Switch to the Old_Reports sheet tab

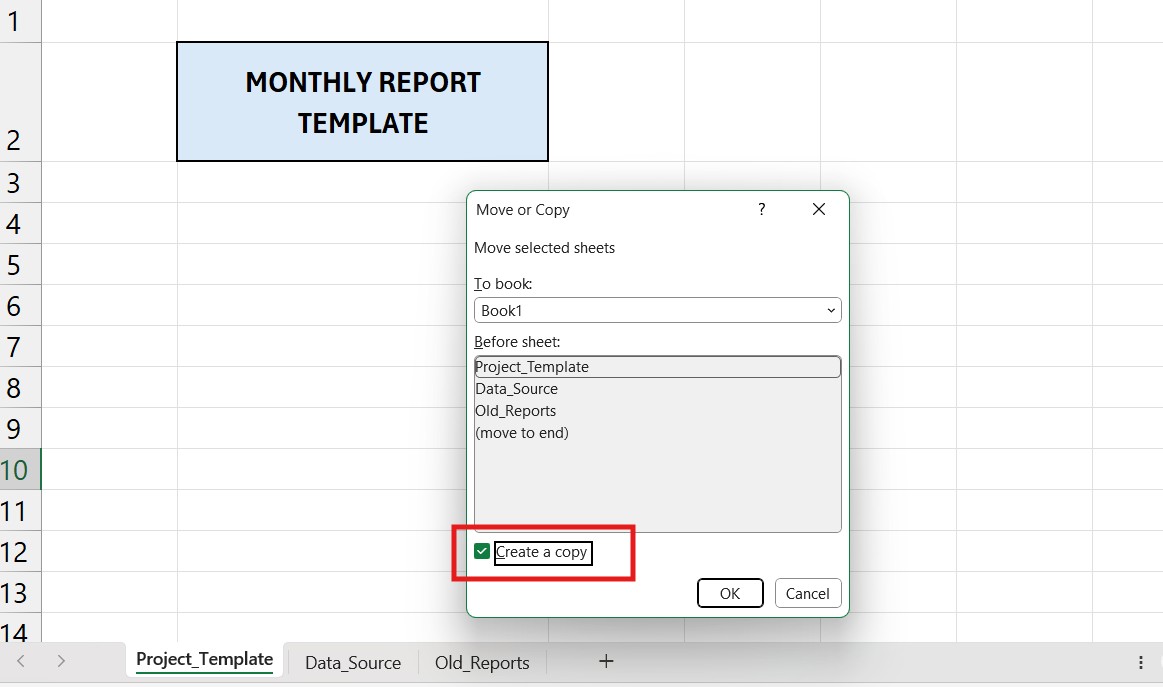482,661
